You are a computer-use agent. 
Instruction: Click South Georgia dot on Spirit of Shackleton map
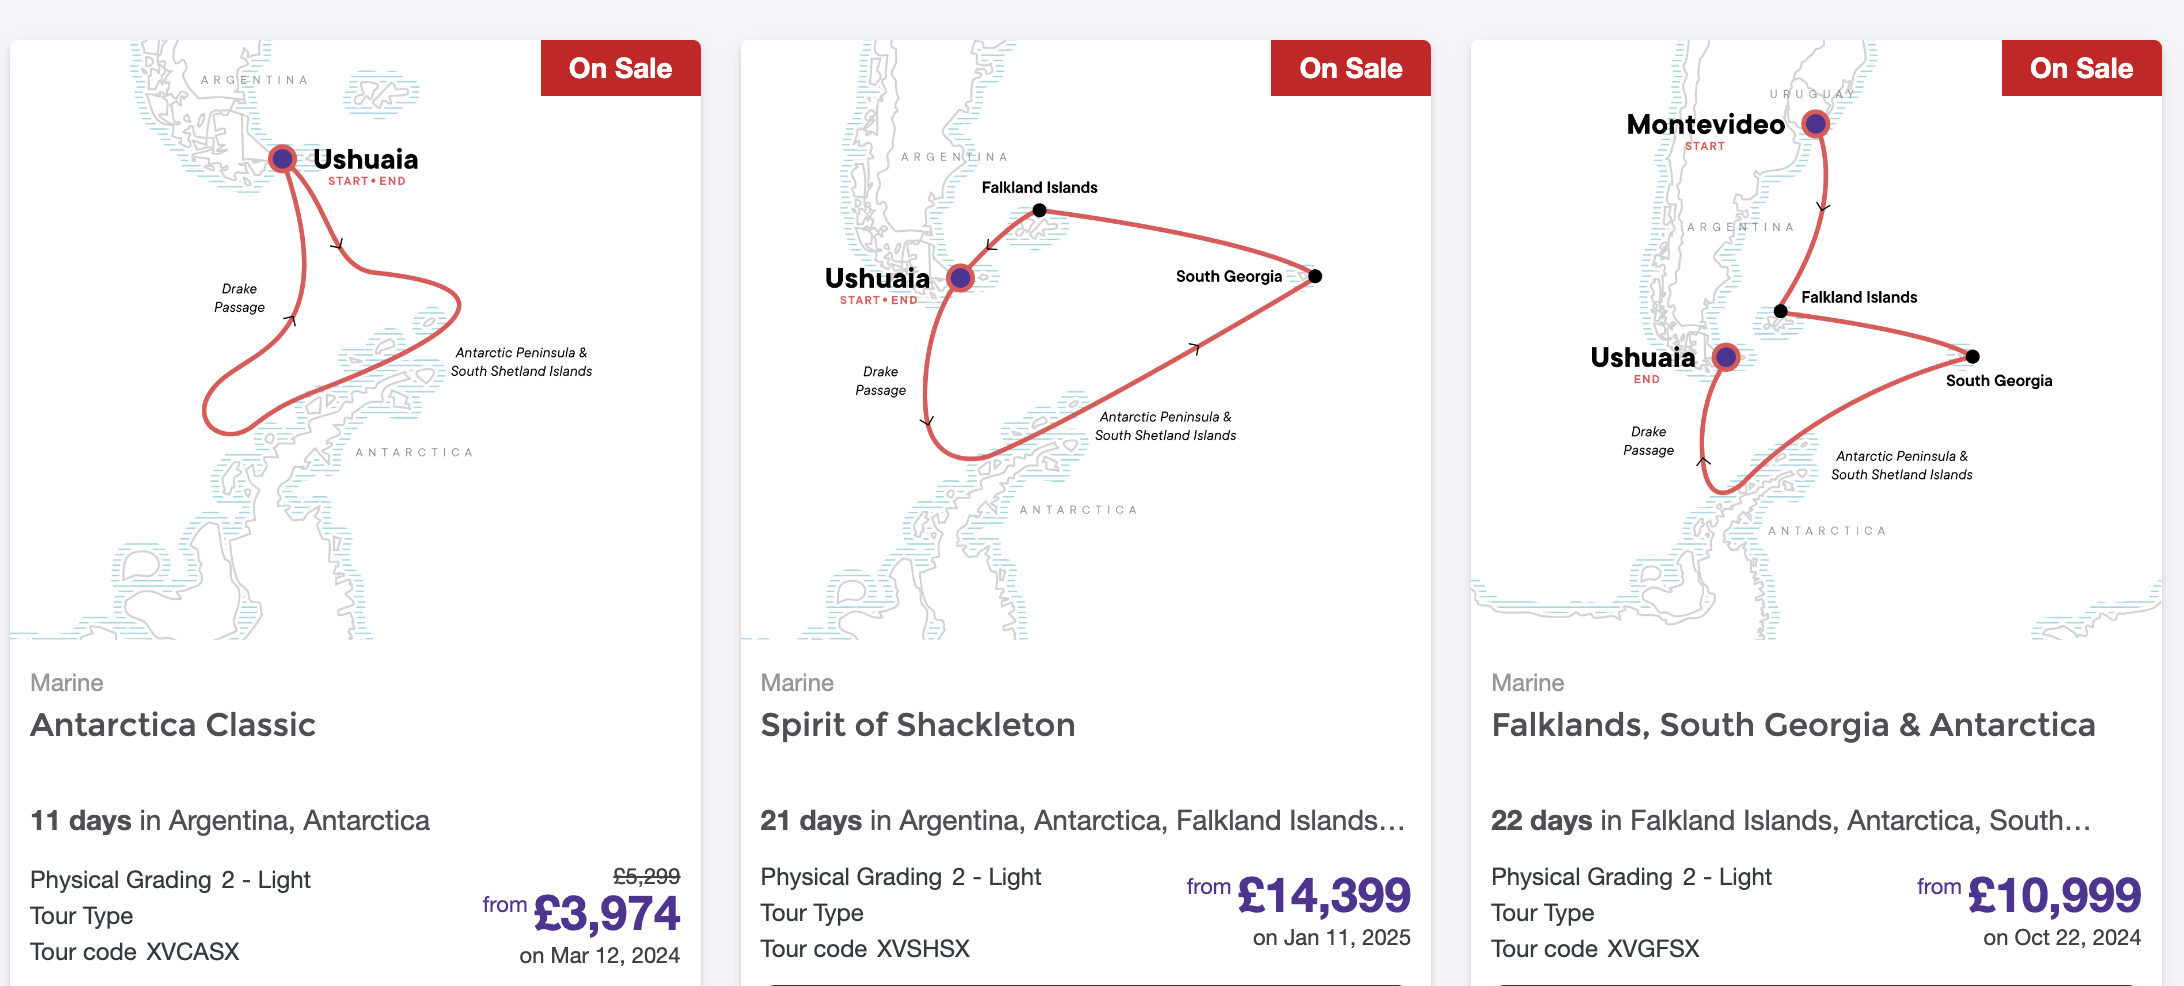click(1315, 276)
